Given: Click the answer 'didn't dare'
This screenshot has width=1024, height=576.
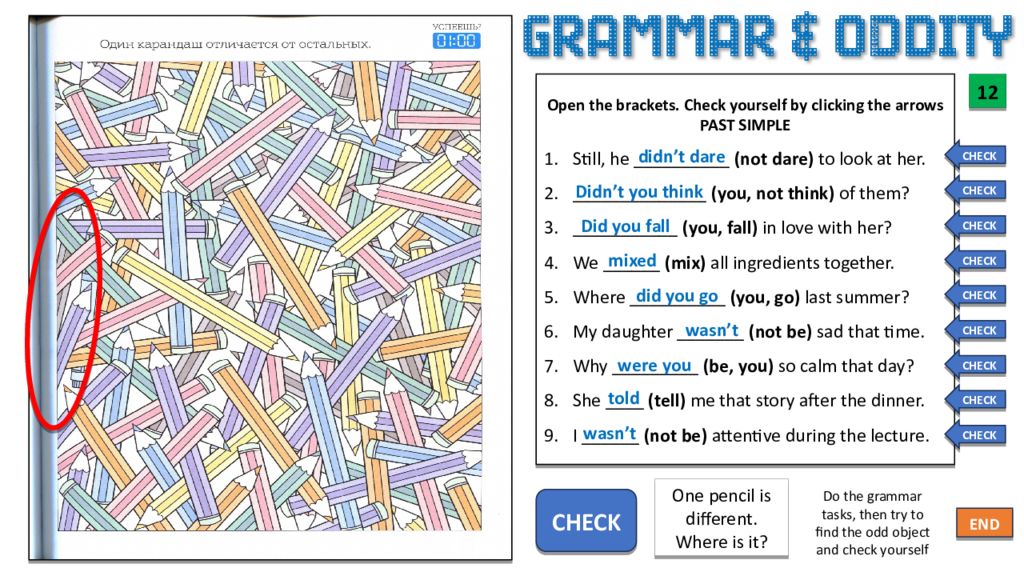Looking at the screenshot, I should point(681,157).
